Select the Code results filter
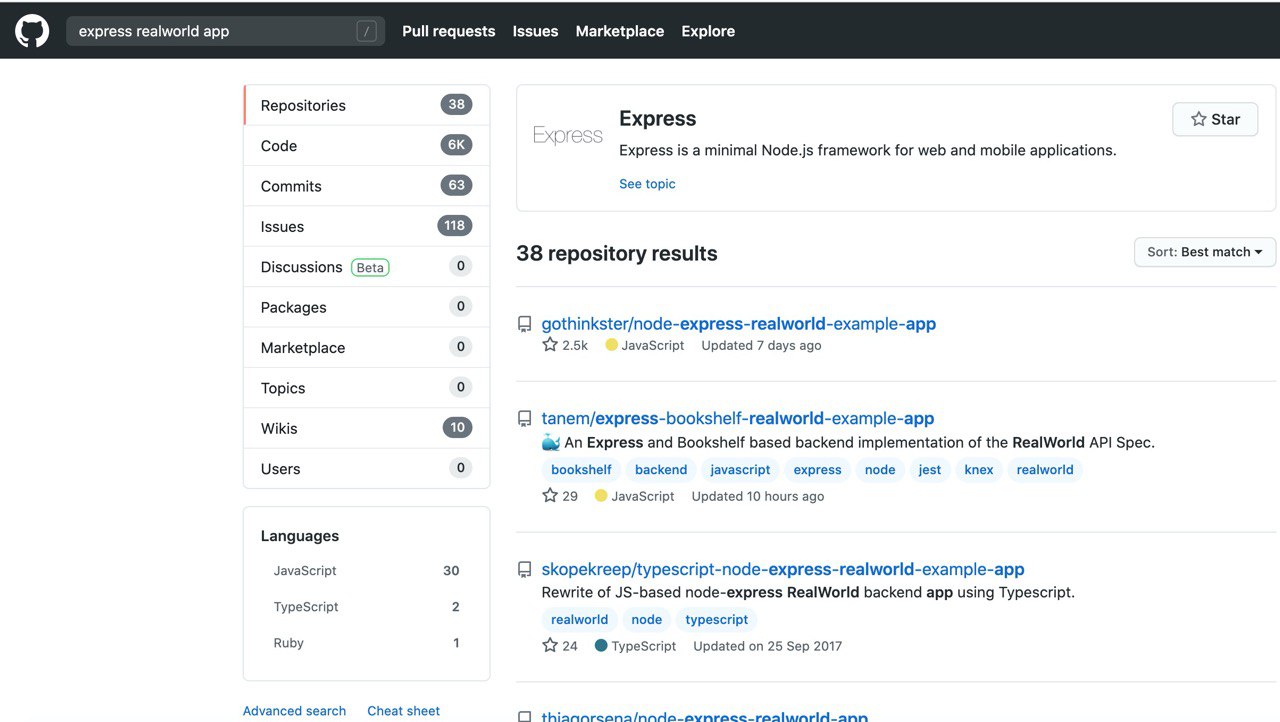1280x722 pixels. click(367, 146)
